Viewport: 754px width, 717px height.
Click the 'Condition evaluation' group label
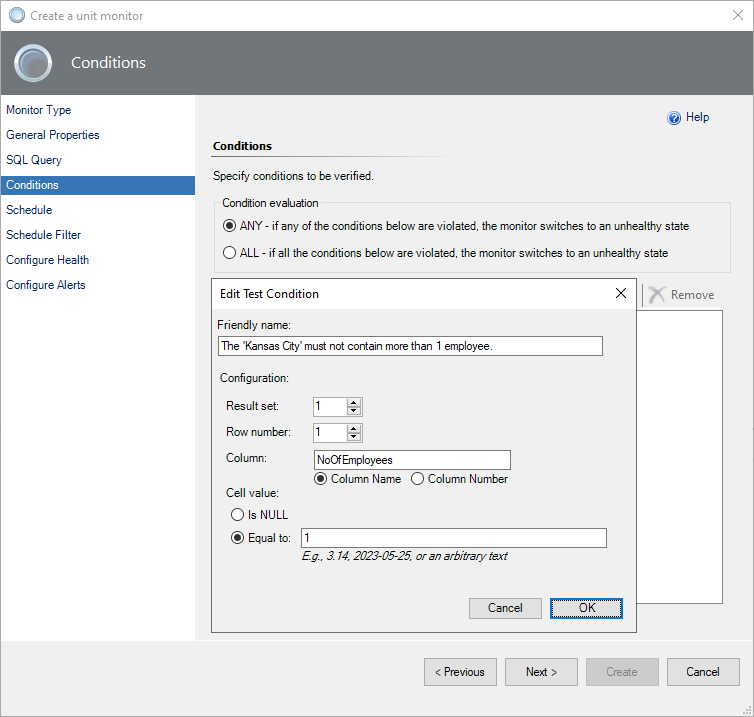pos(270,203)
